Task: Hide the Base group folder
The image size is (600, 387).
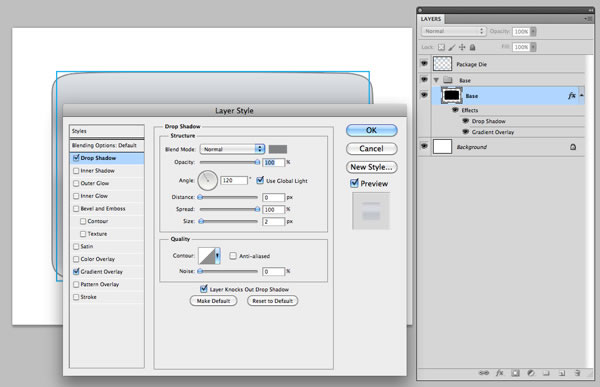Action: coord(424,80)
